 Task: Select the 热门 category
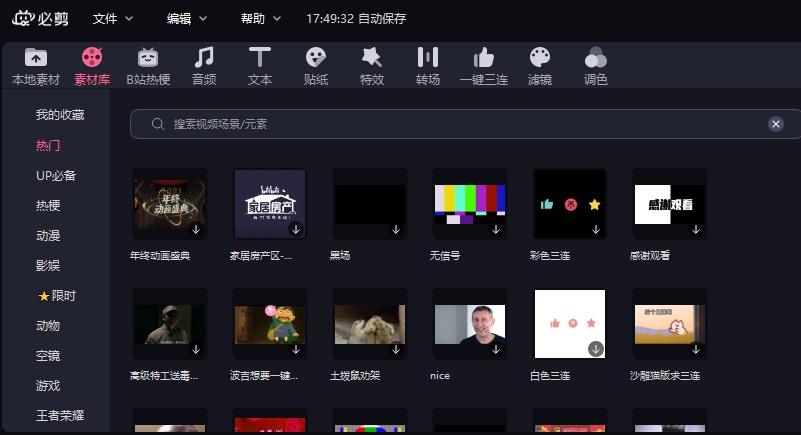48,146
